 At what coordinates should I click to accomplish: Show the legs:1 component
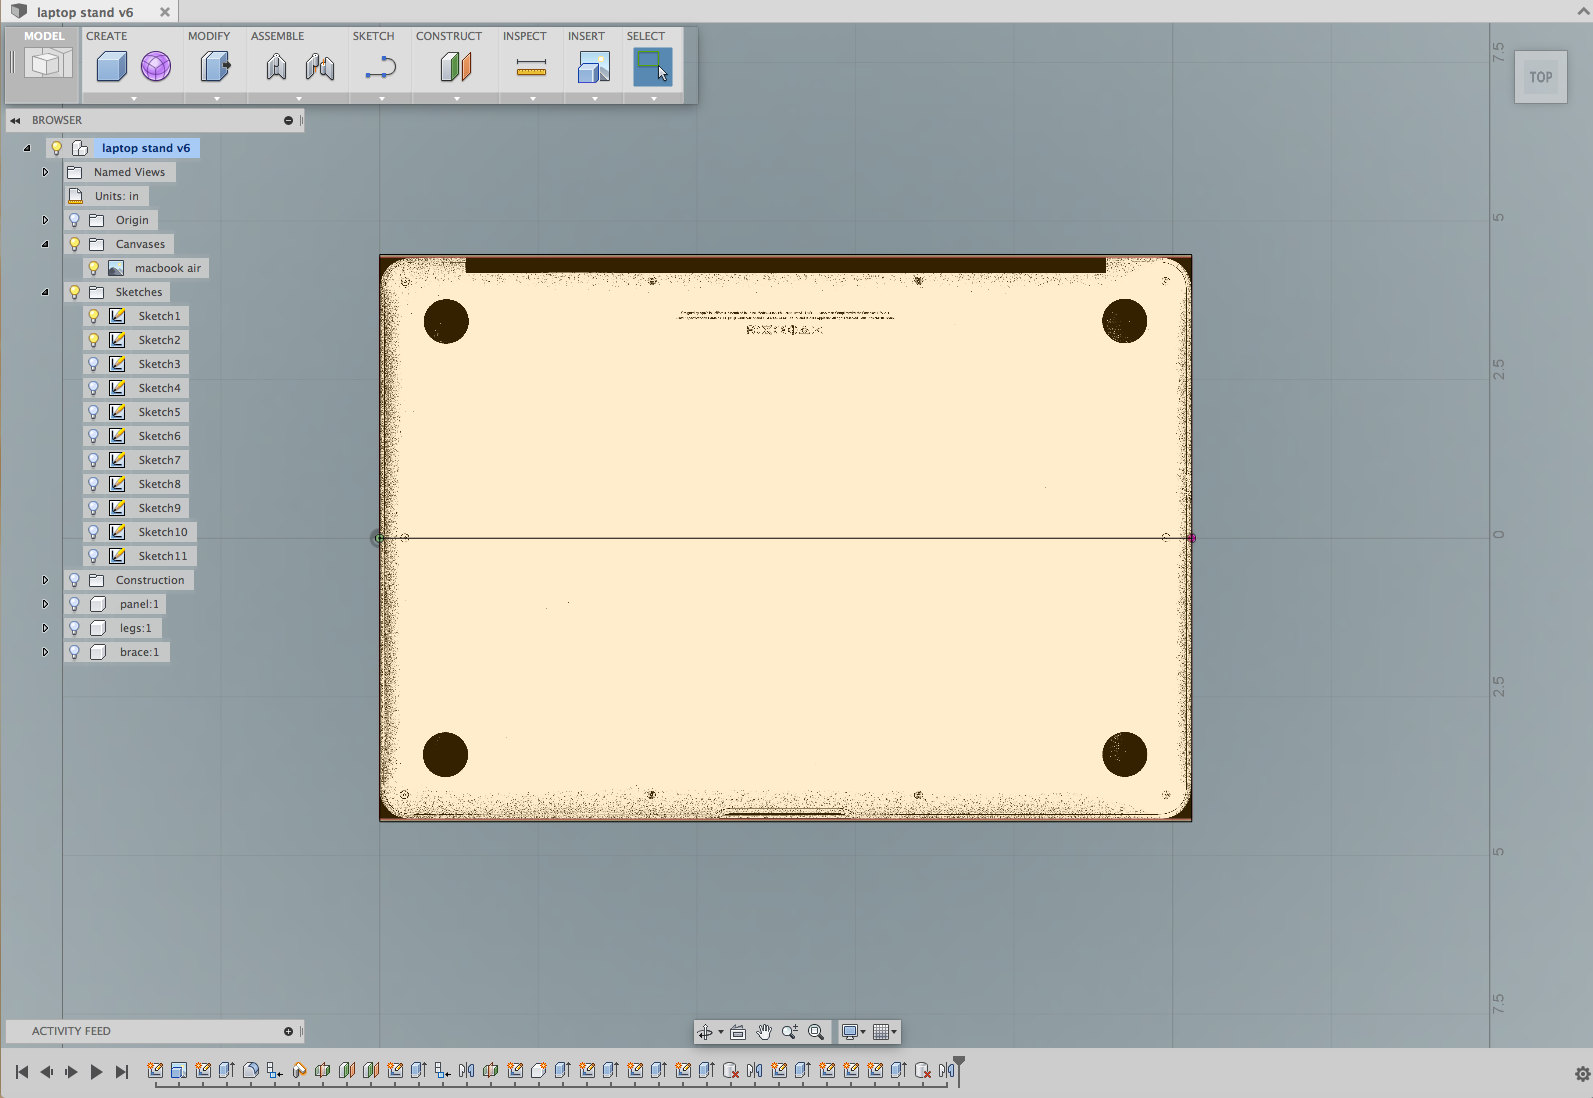74,628
